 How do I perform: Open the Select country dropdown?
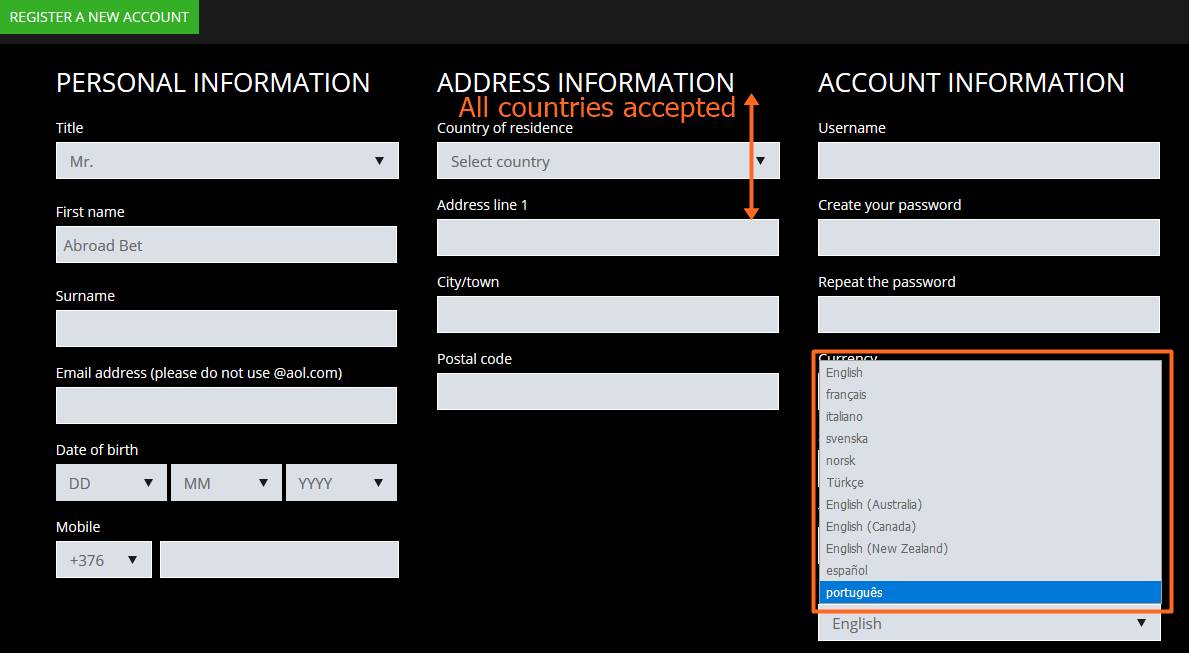pyautogui.click(x=608, y=161)
